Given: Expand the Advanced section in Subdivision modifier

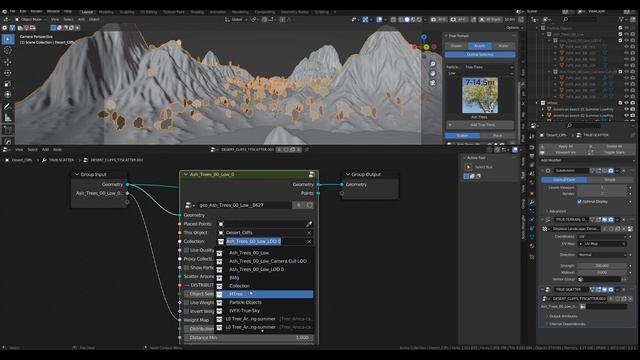Looking at the screenshot, I should coord(556,211).
